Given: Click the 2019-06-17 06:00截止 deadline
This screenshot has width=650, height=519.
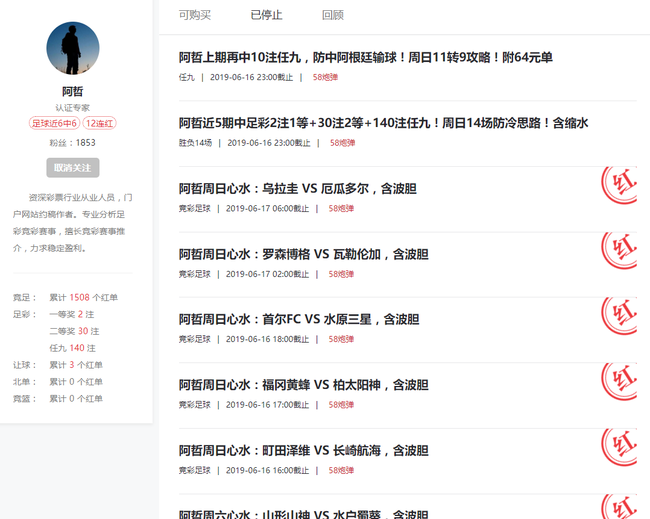Looking at the screenshot, I should coord(267,209).
